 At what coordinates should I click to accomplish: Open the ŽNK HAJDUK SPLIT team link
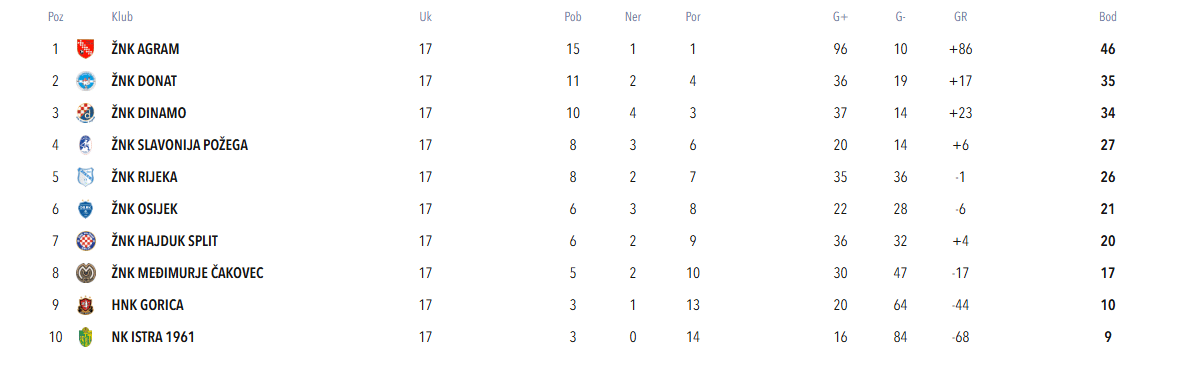(x=166, y=241)
